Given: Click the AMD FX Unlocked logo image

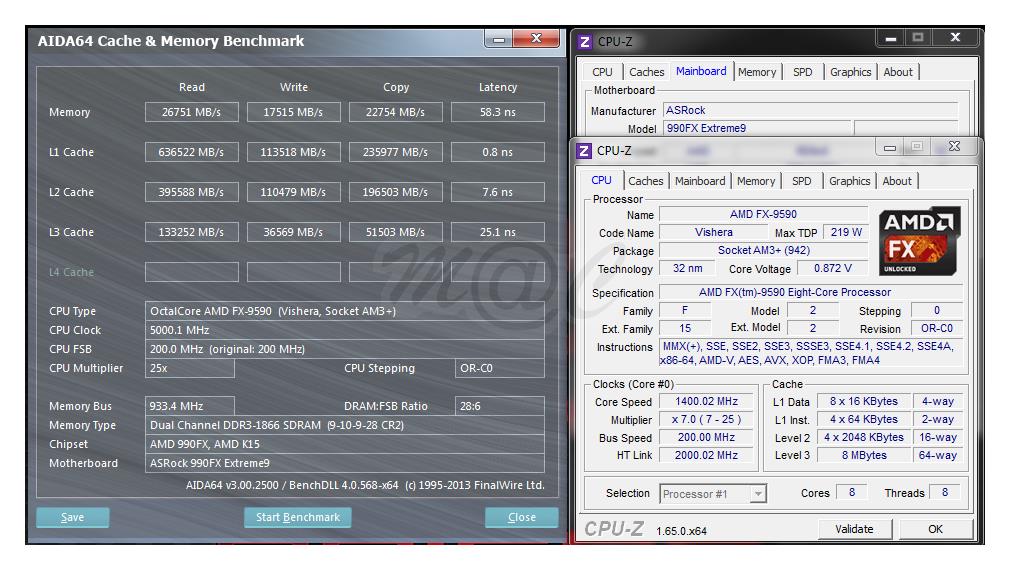Looking at the screenshot, I should 919,241.
